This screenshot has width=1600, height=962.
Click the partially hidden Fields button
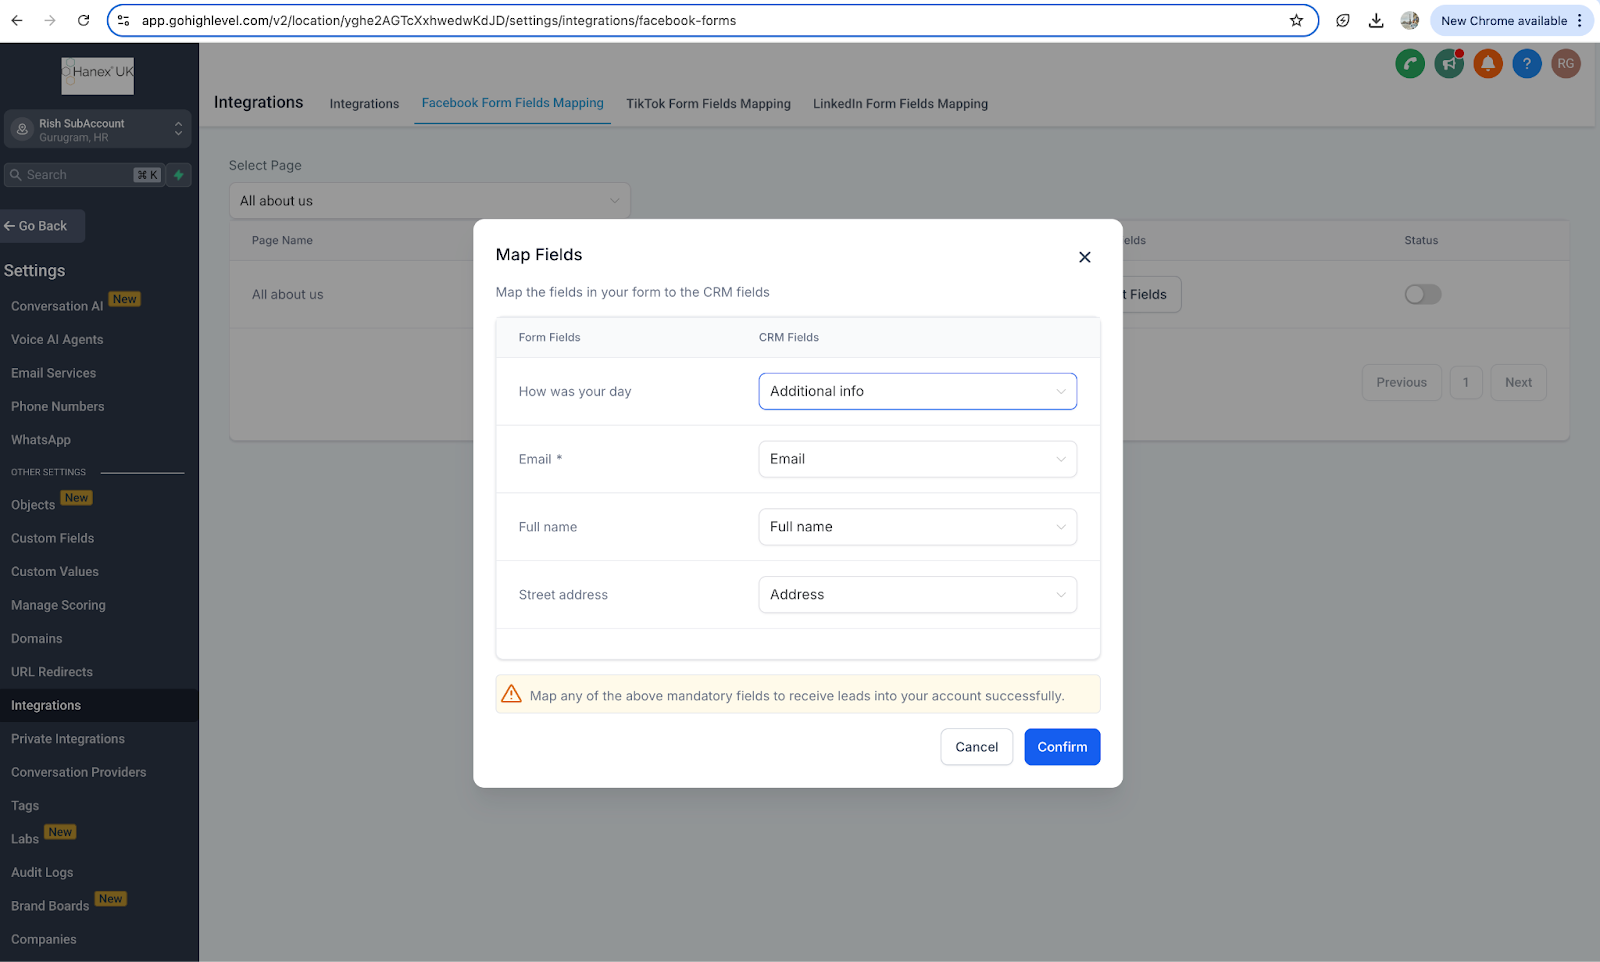[1152, 294]
